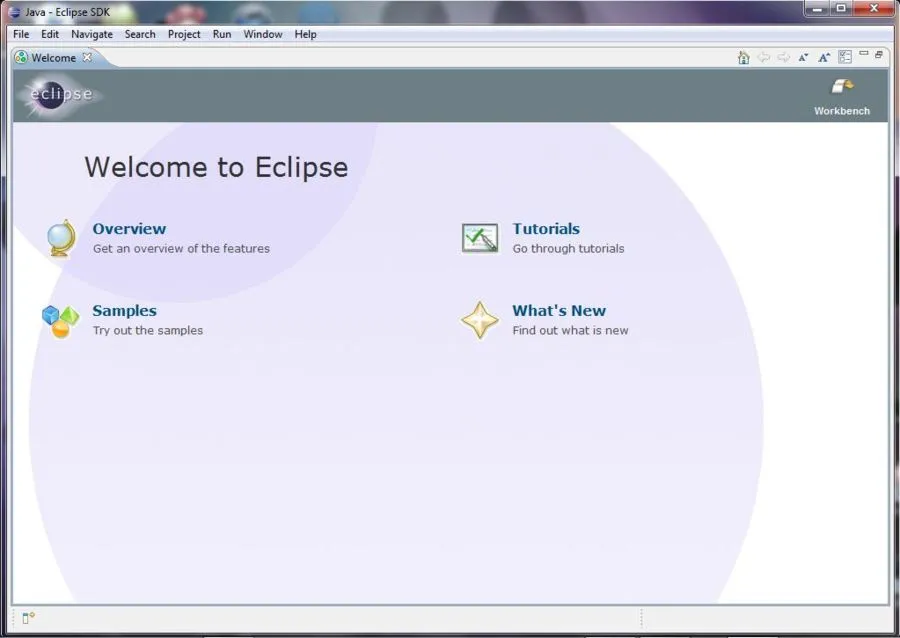The image size is (900, 638).
Task: Open the Edit menu
Action: click(x=50, y=34)
